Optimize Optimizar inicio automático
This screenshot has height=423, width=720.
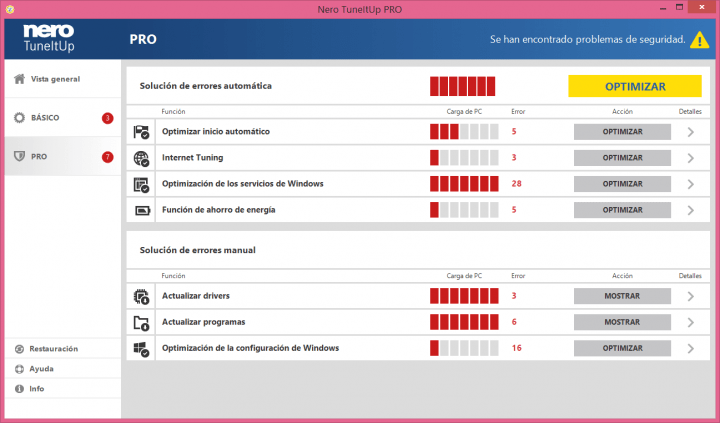point(622,132)
